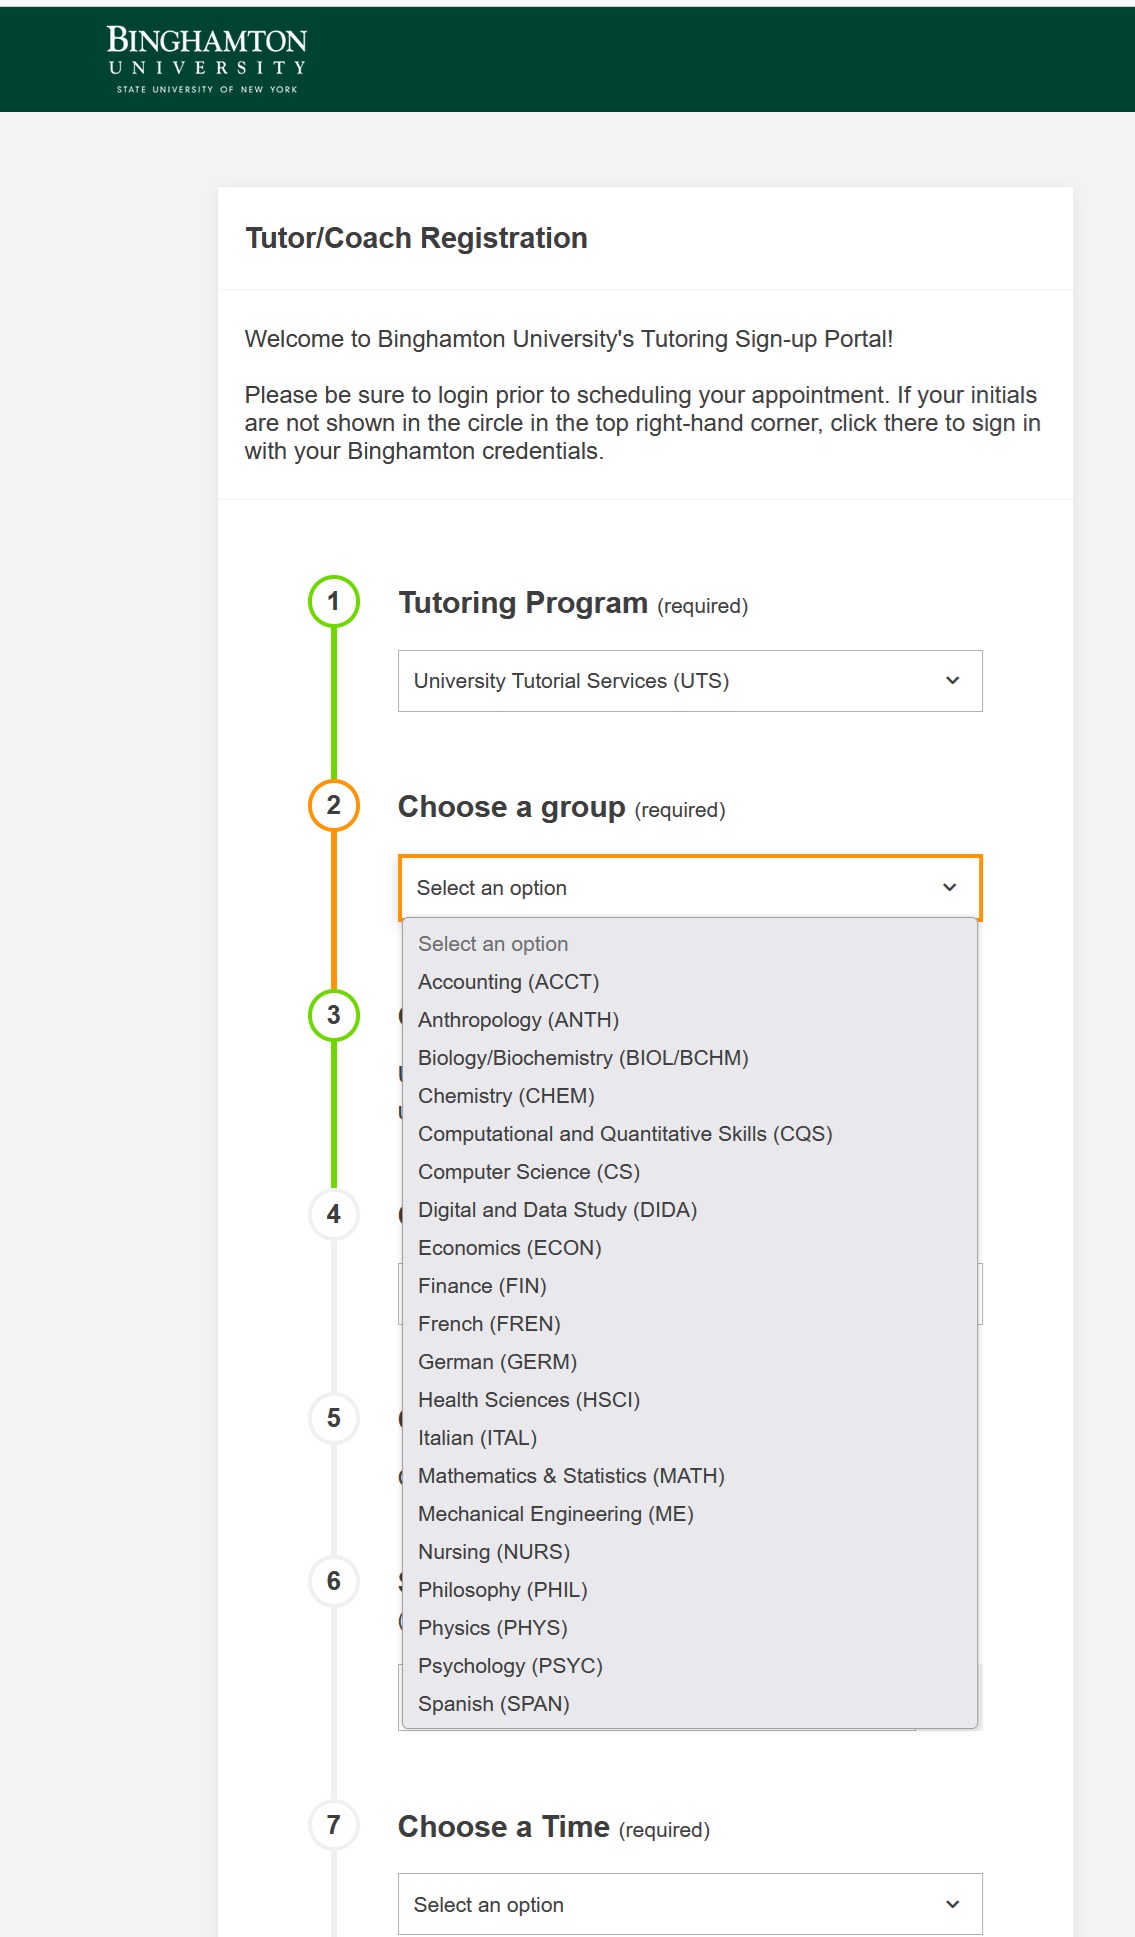Click the step 2 circle marker
1135x1937 pixels.
[x=334, y=805]
